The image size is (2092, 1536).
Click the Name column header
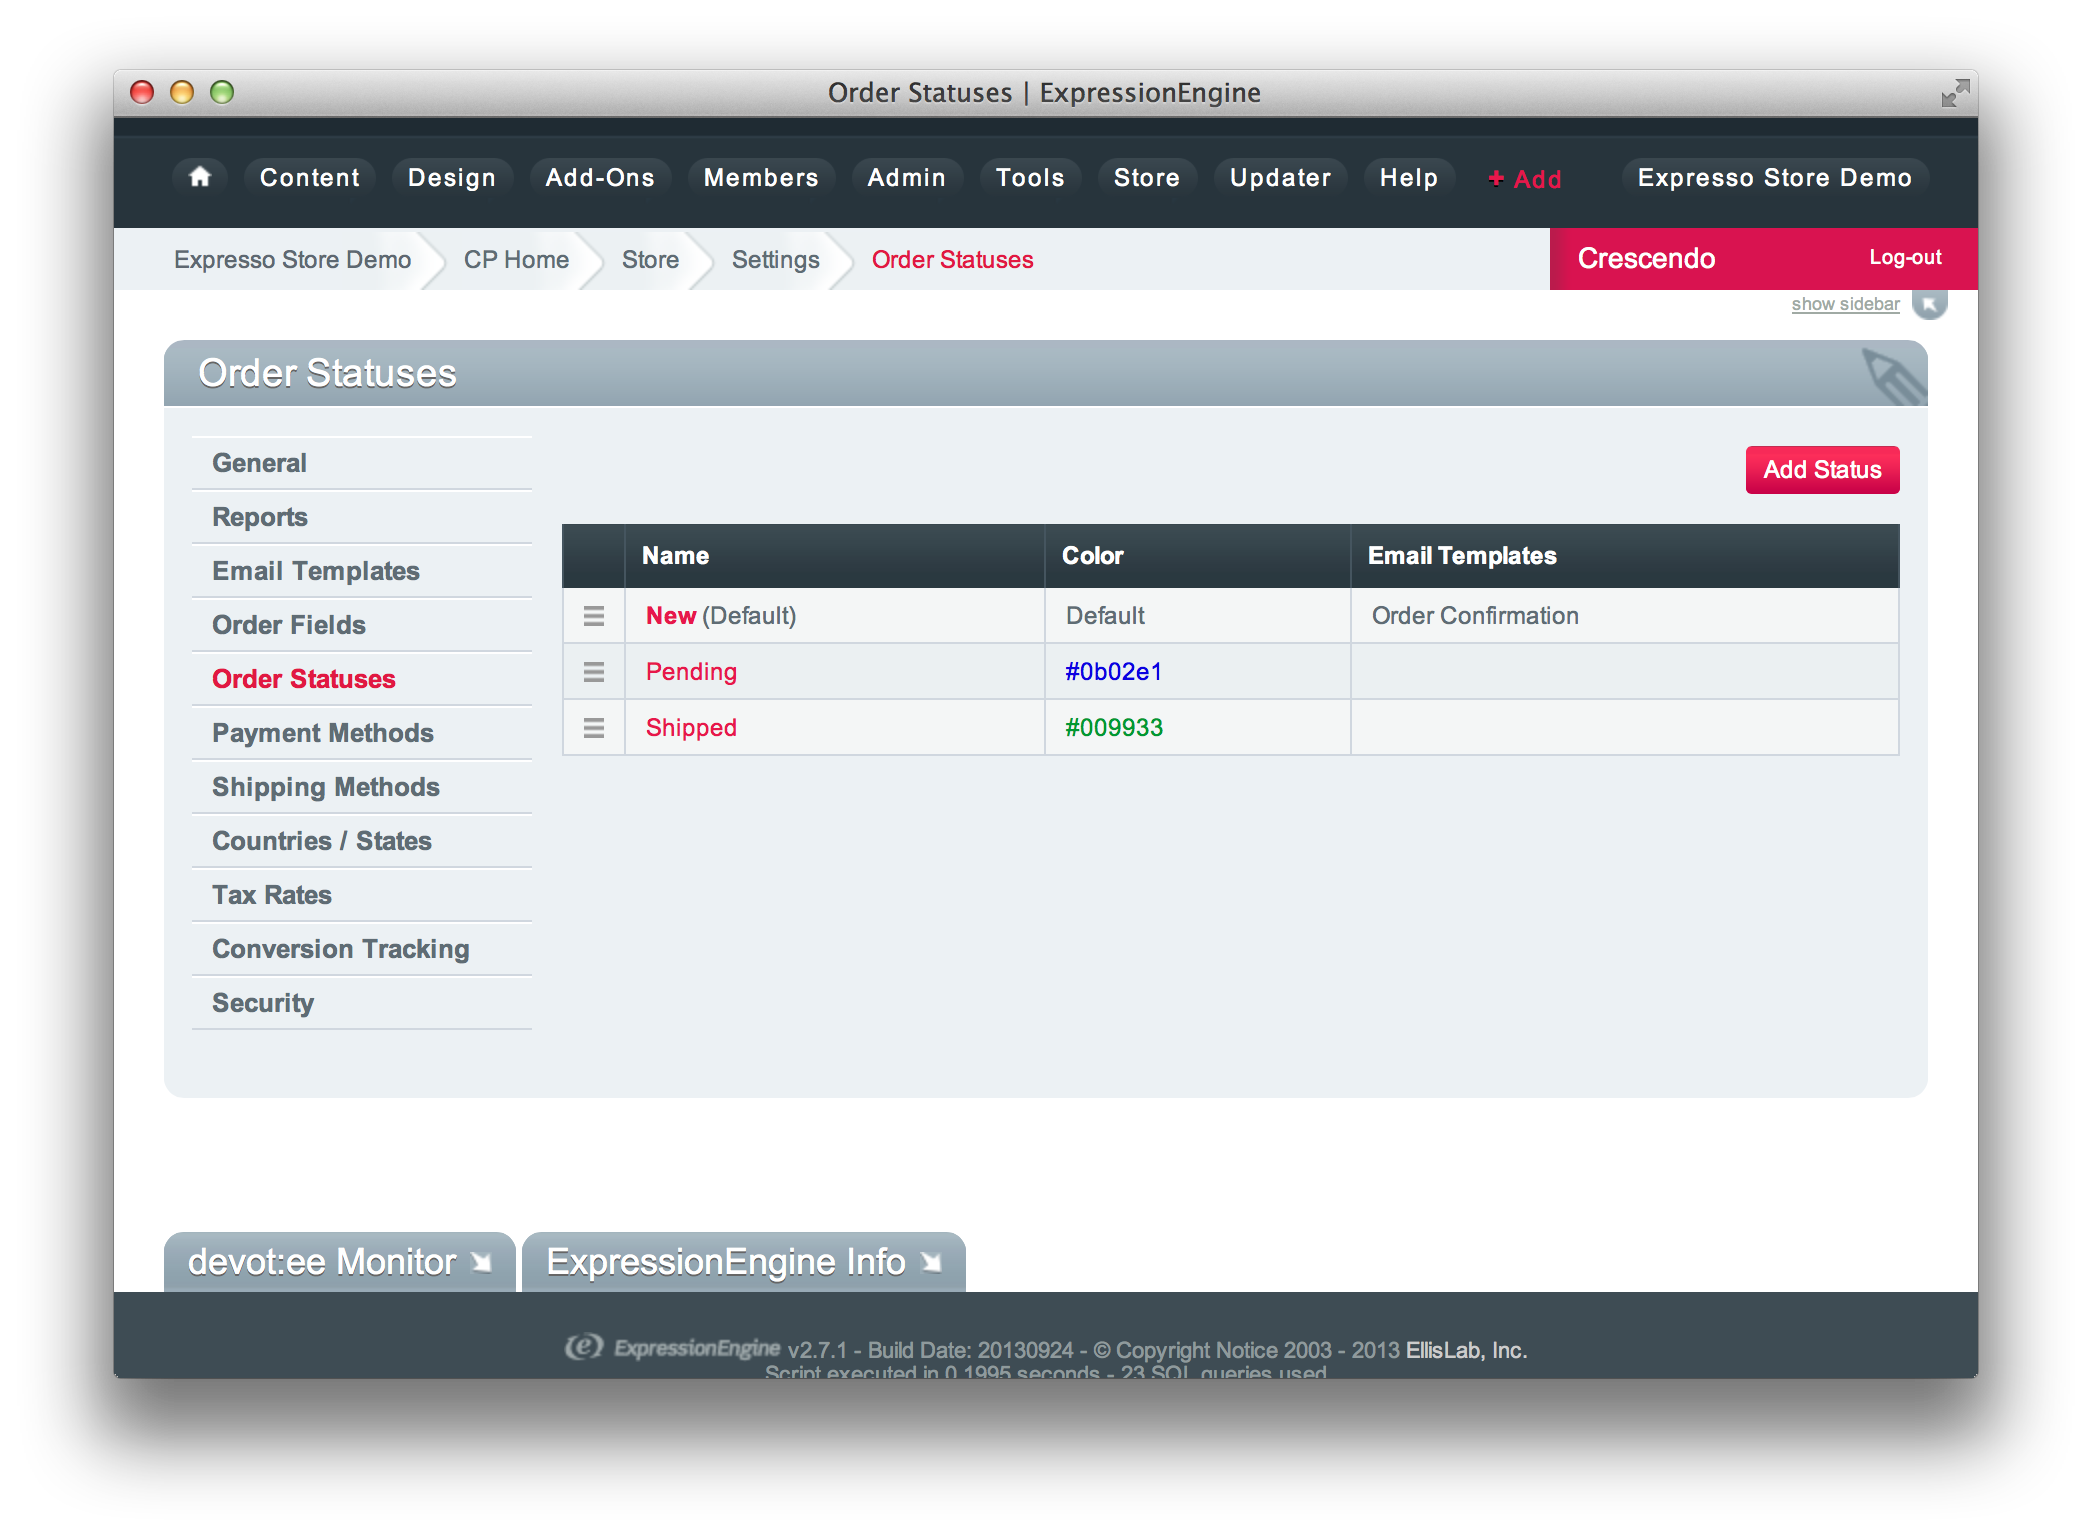835,556
